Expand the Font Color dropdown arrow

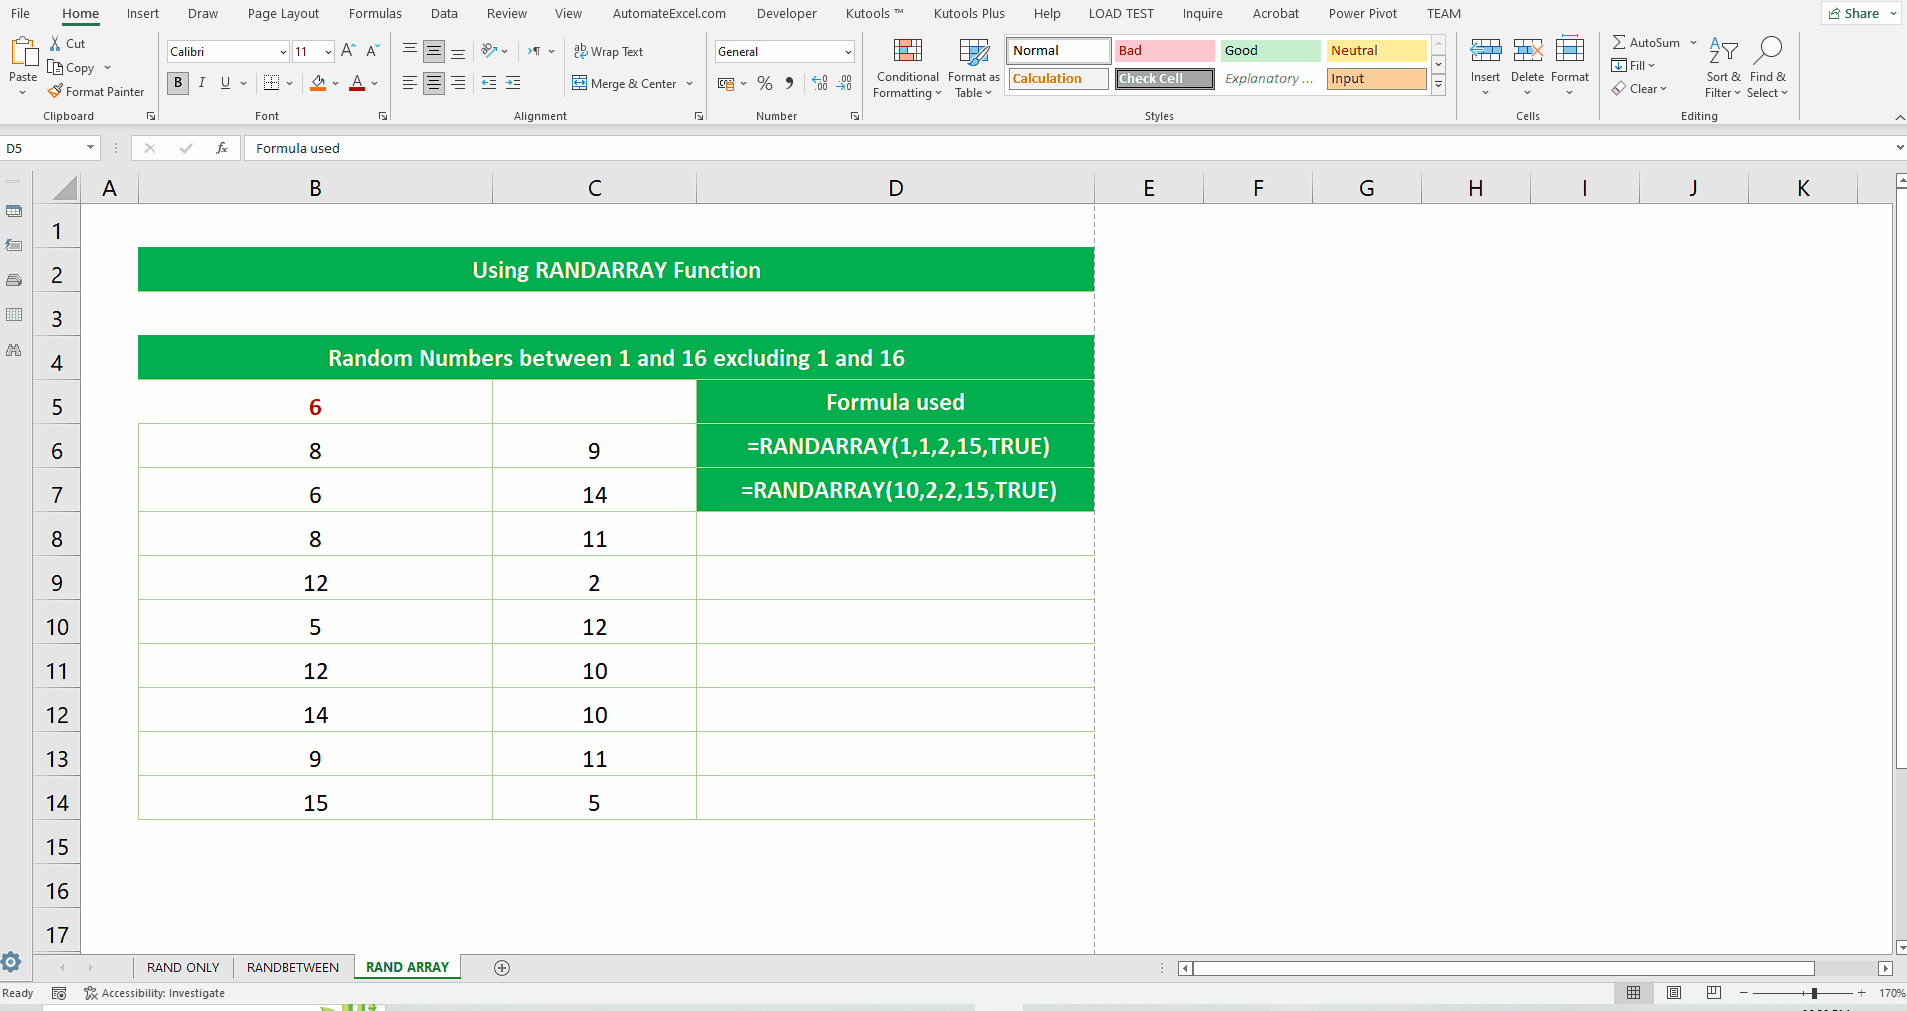pyautogui.click(x=374, y=84)
